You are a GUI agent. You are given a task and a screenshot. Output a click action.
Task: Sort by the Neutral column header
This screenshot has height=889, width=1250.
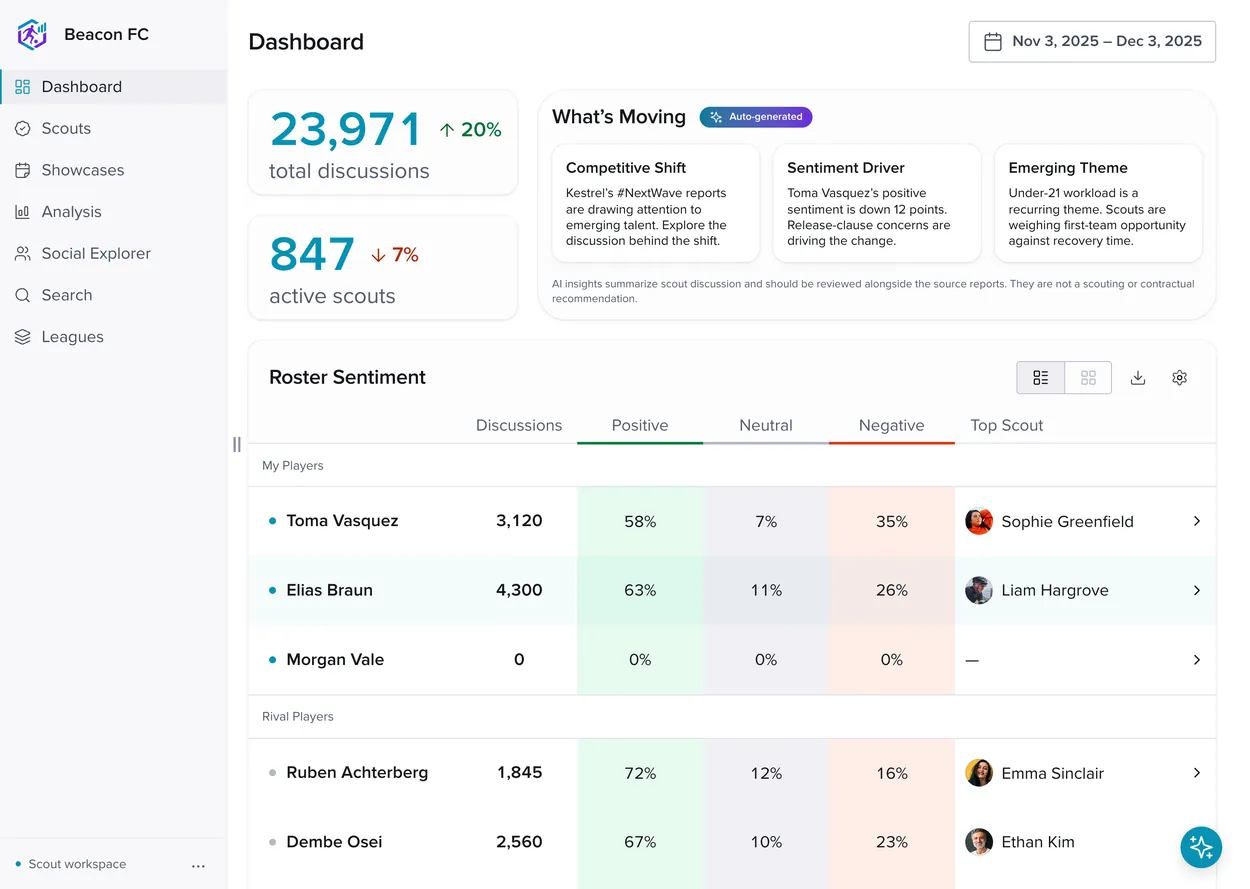point(766,425)
